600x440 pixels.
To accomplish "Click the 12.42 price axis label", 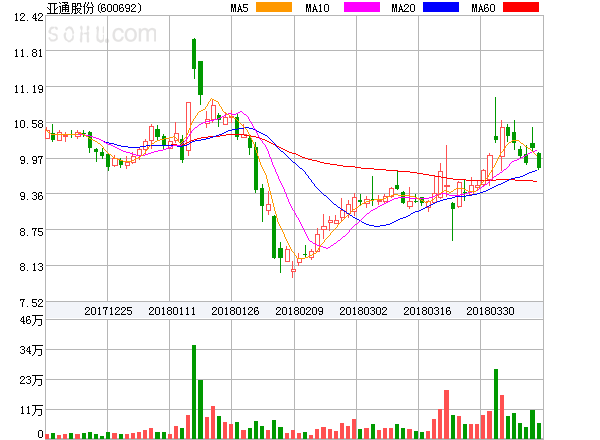I will tap(29, 17).
